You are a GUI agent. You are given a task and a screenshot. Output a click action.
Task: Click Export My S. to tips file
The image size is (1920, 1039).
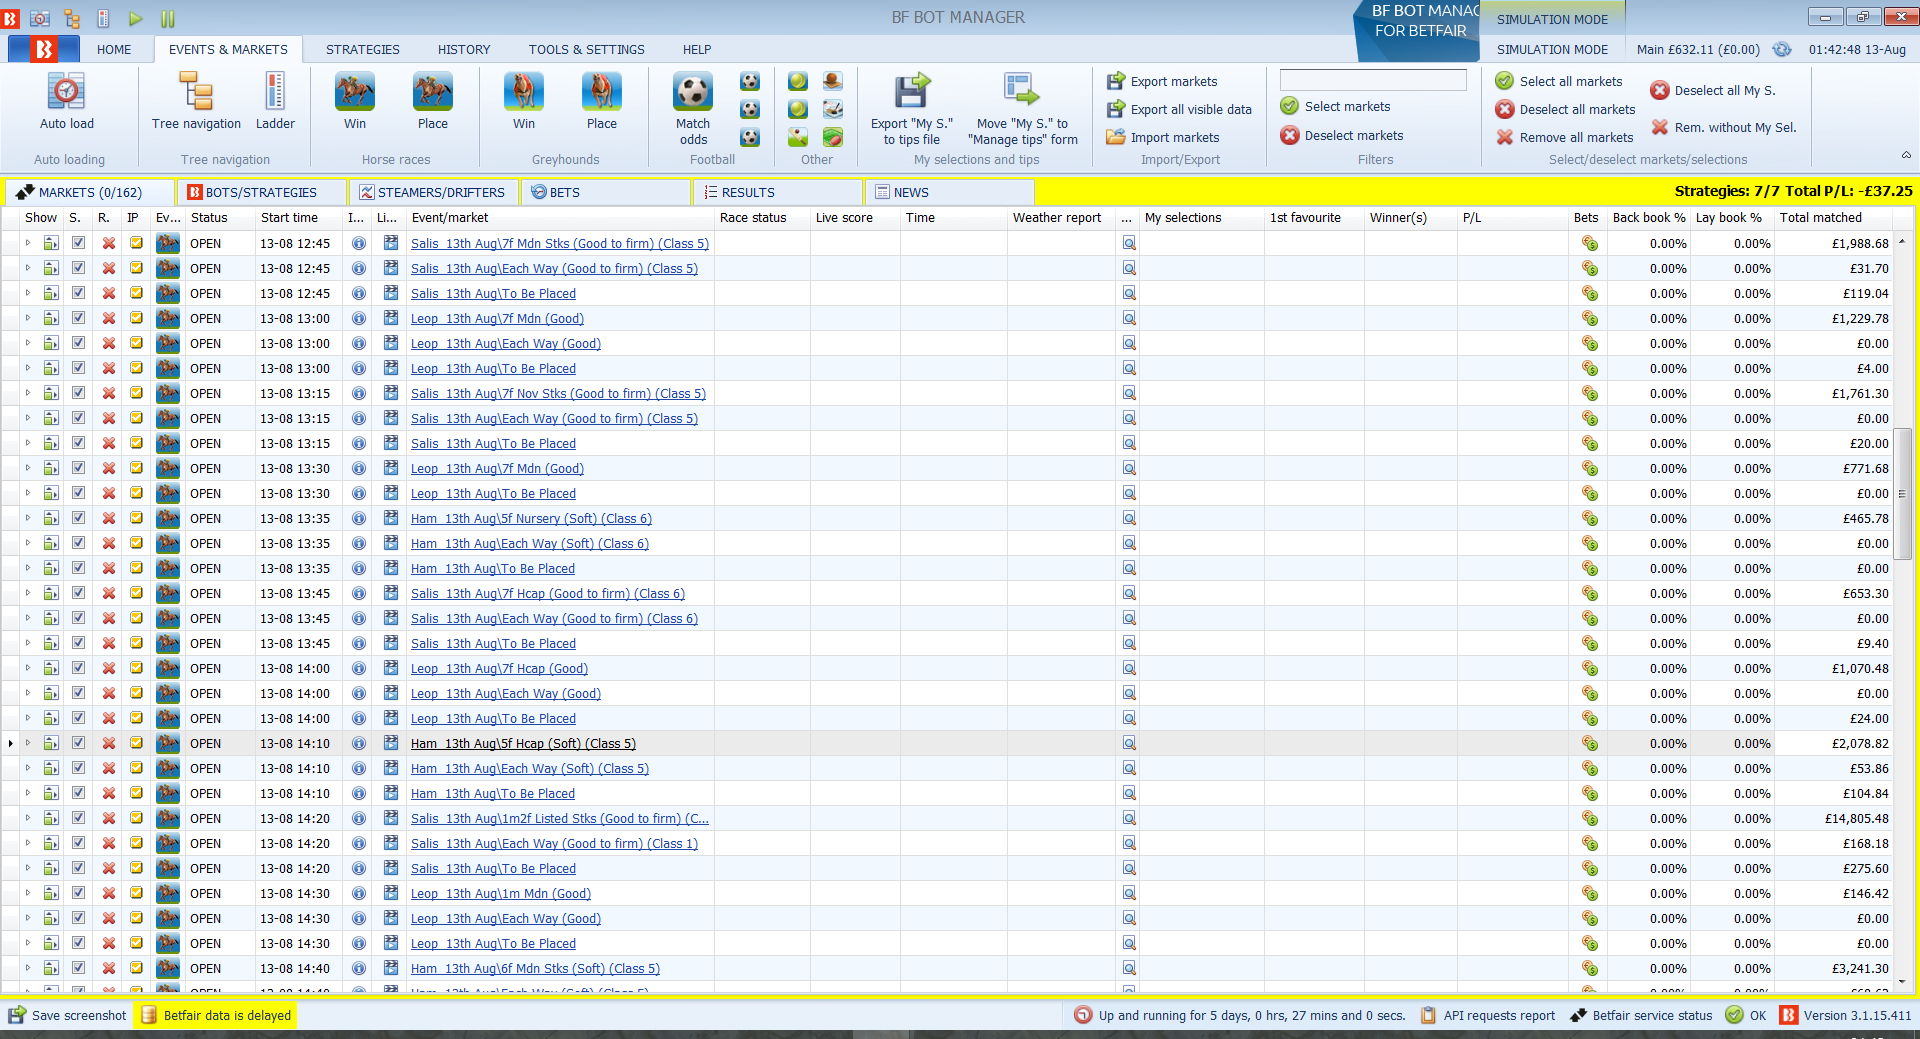[x=912, y=108]
